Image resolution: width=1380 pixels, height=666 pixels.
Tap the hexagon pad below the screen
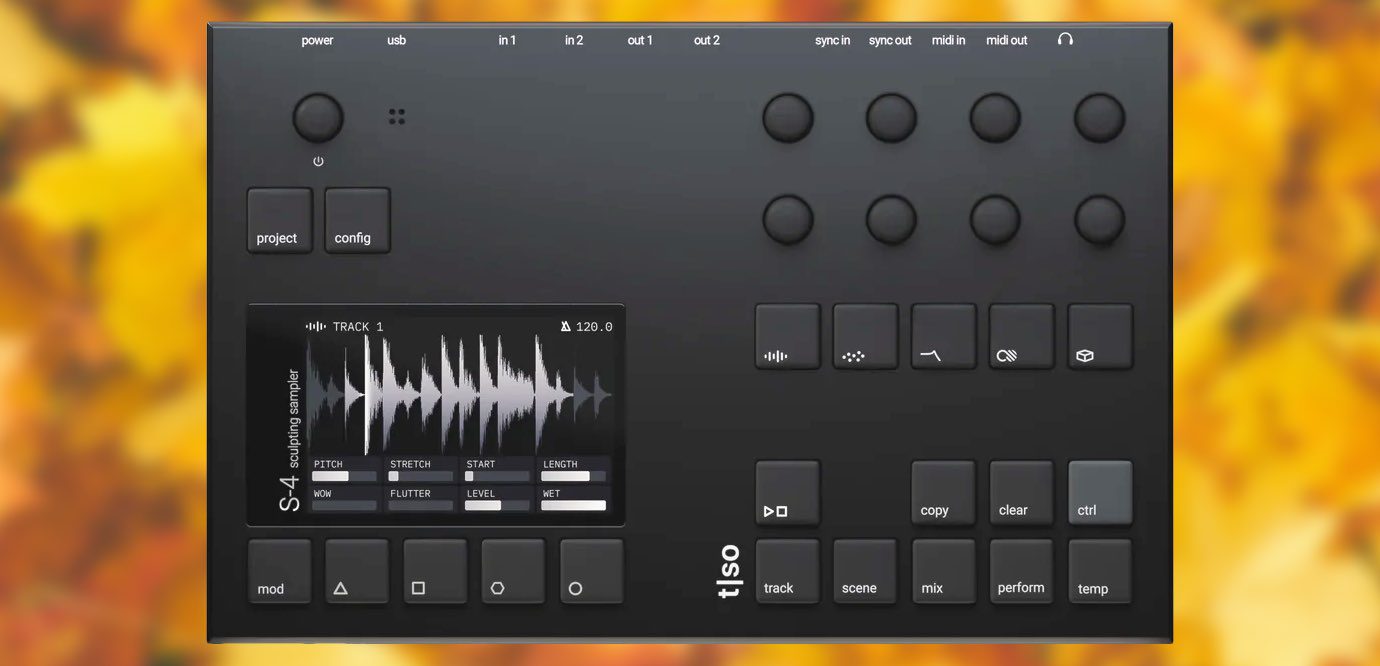[513, 572]
